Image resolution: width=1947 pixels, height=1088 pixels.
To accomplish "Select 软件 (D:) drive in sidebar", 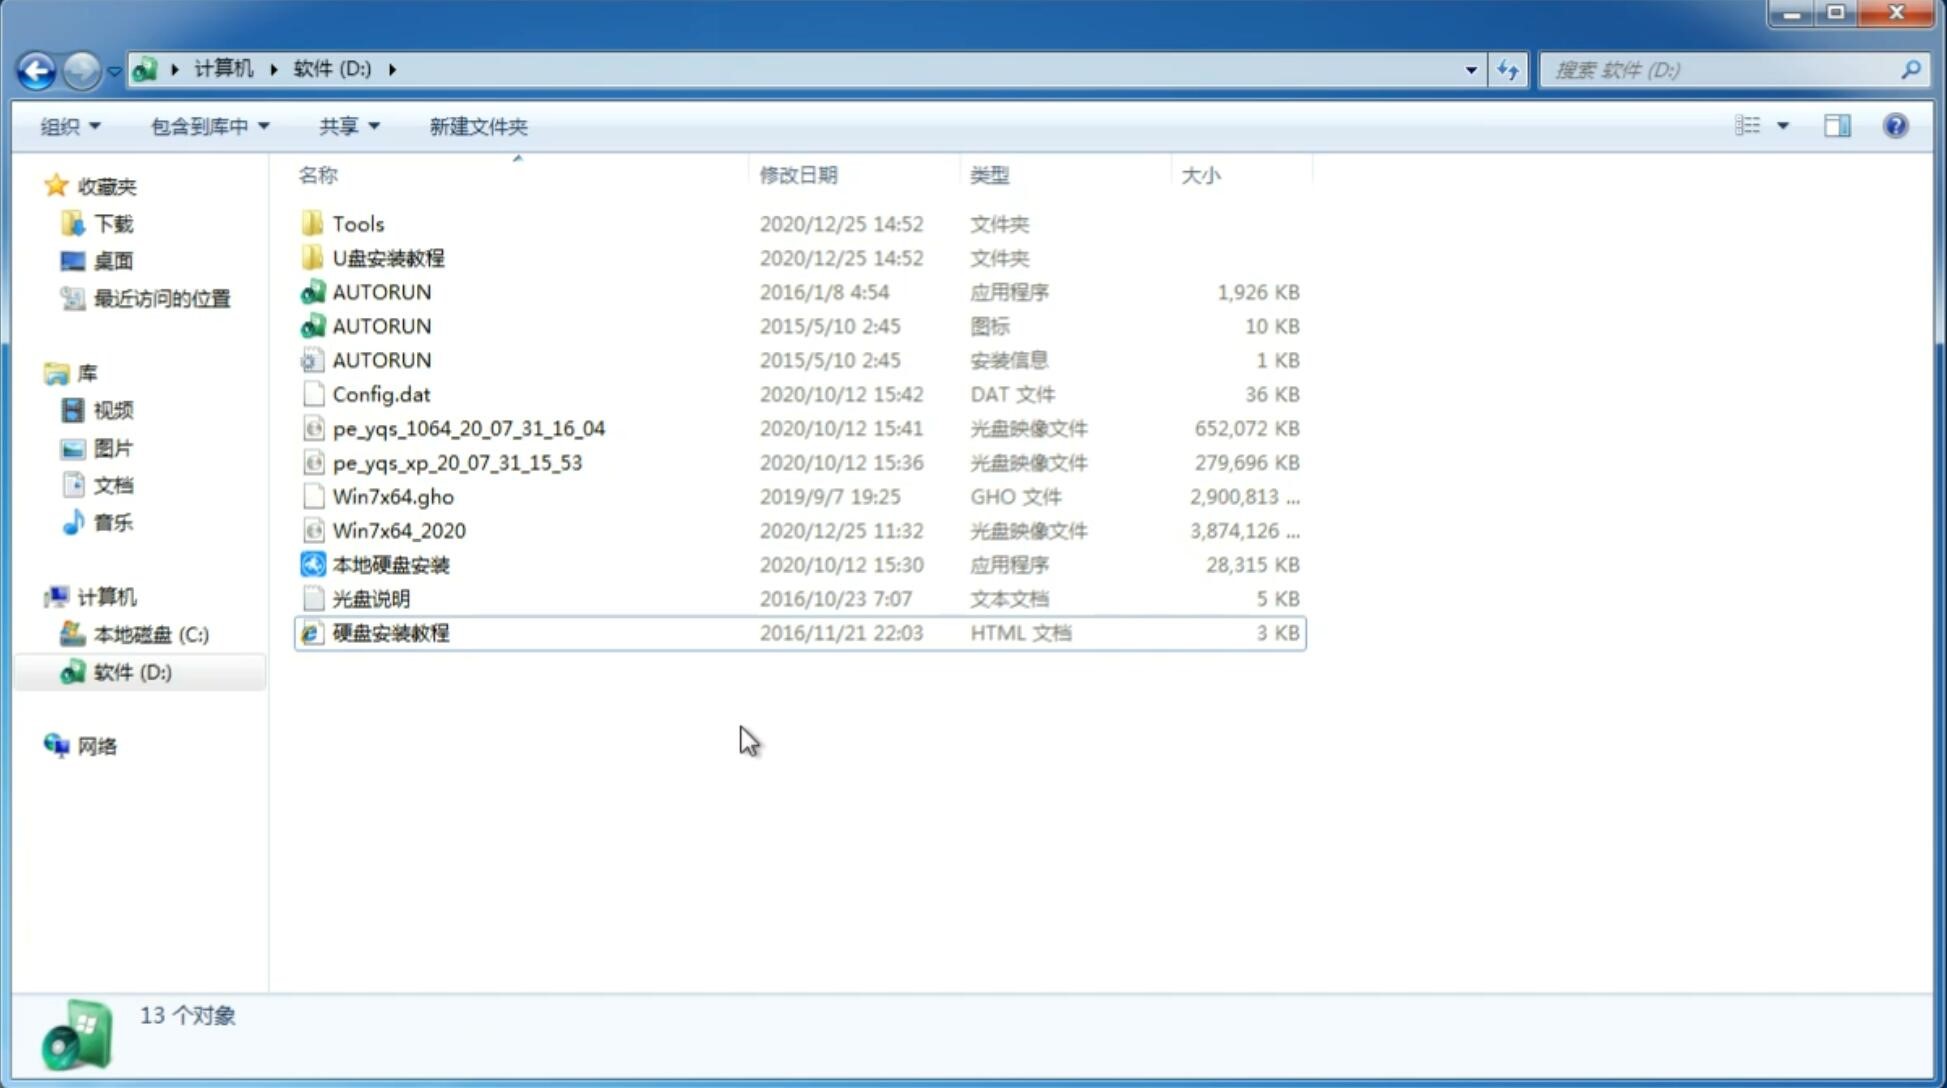I will (x=132, y=671).
